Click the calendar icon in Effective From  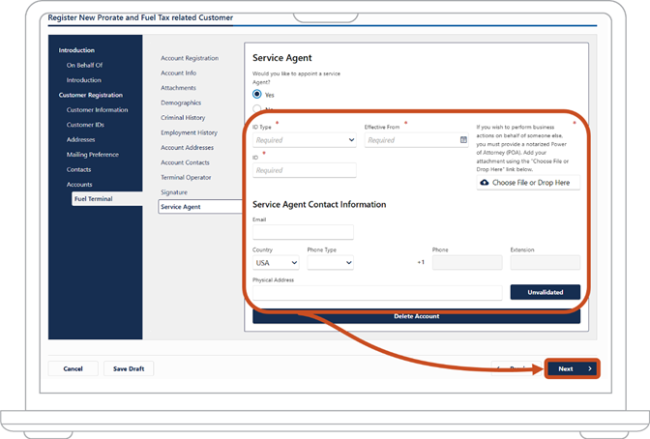coord(463,140)
